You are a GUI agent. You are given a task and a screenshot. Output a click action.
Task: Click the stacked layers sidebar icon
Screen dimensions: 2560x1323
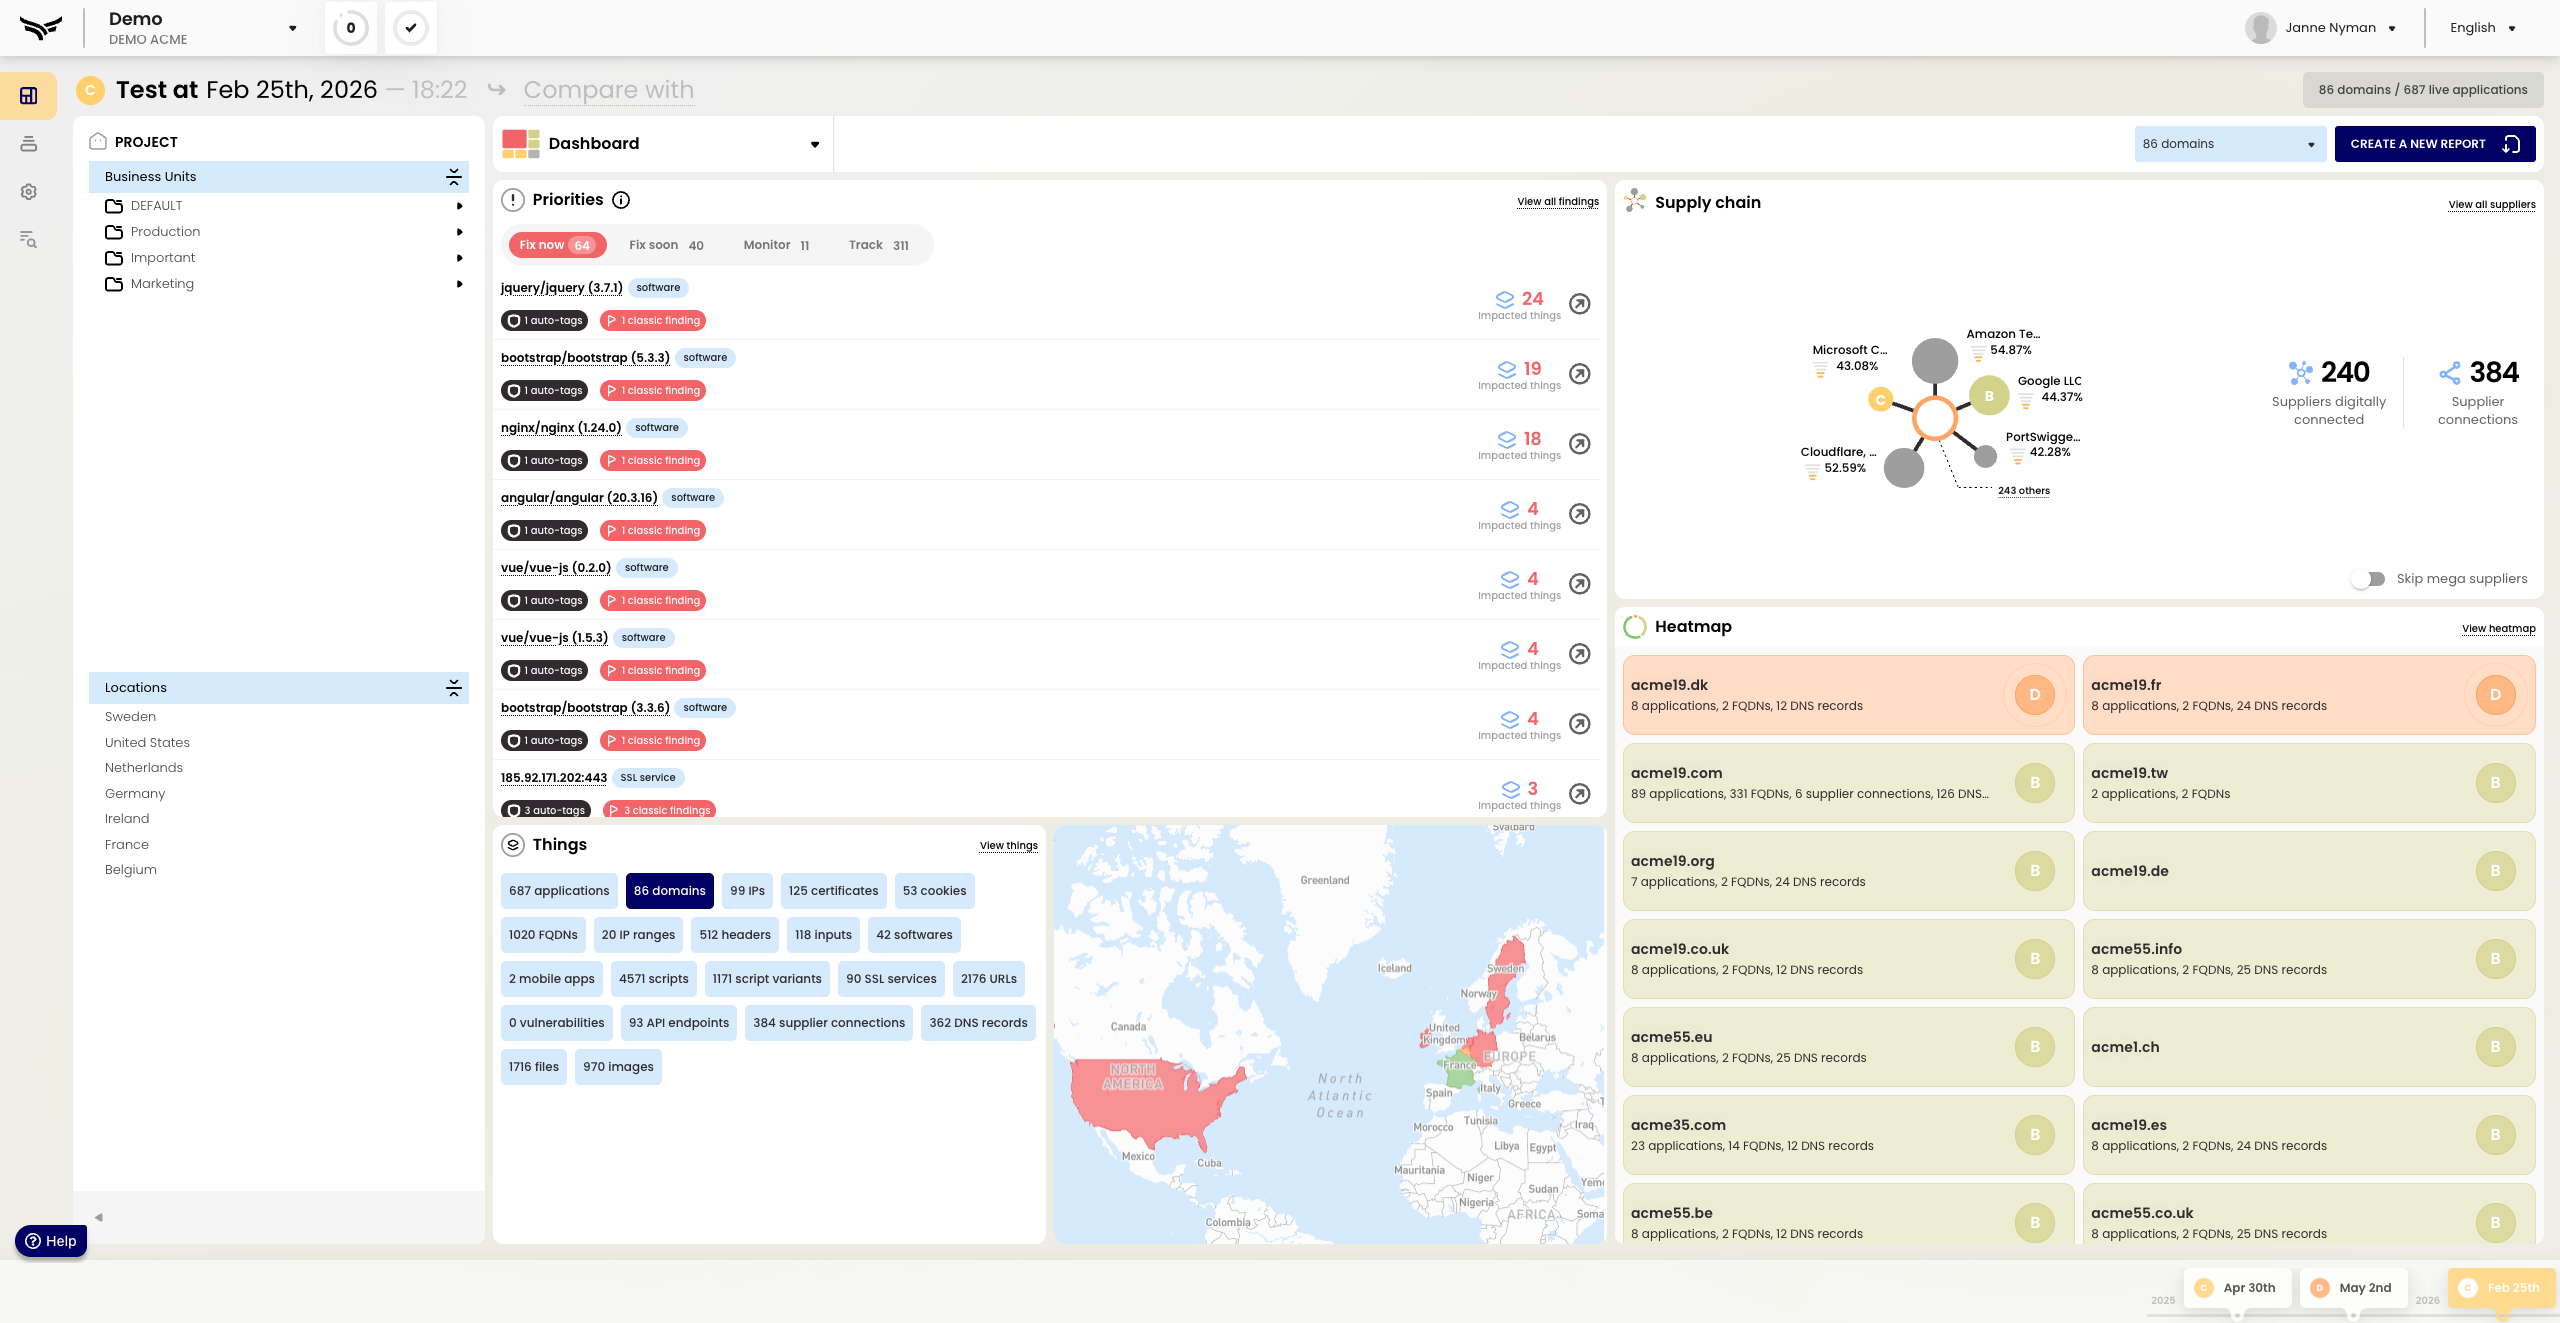tap(29, 144)
